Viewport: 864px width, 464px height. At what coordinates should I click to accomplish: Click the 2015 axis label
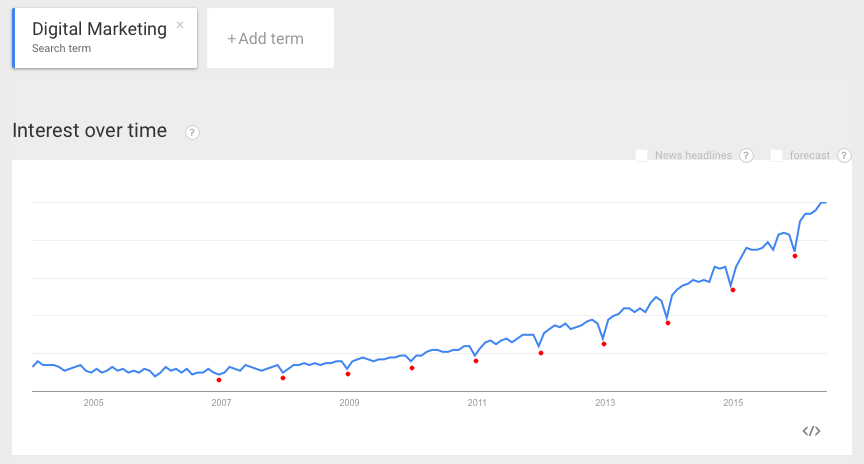click(x=733, y=403)
